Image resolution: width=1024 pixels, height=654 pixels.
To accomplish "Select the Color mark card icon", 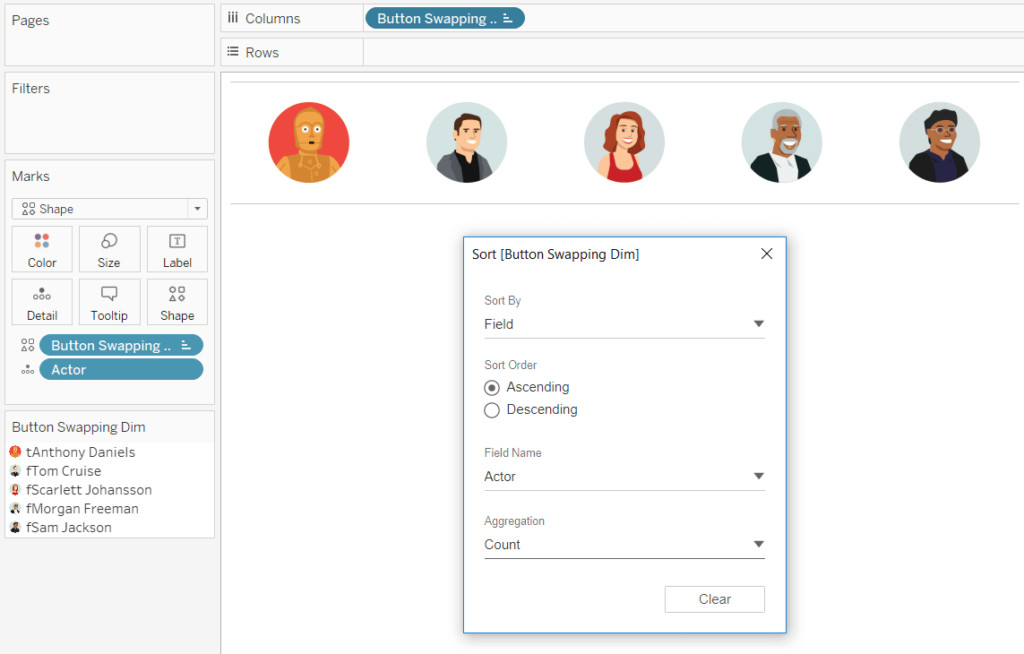I will (x=41, y=248).
